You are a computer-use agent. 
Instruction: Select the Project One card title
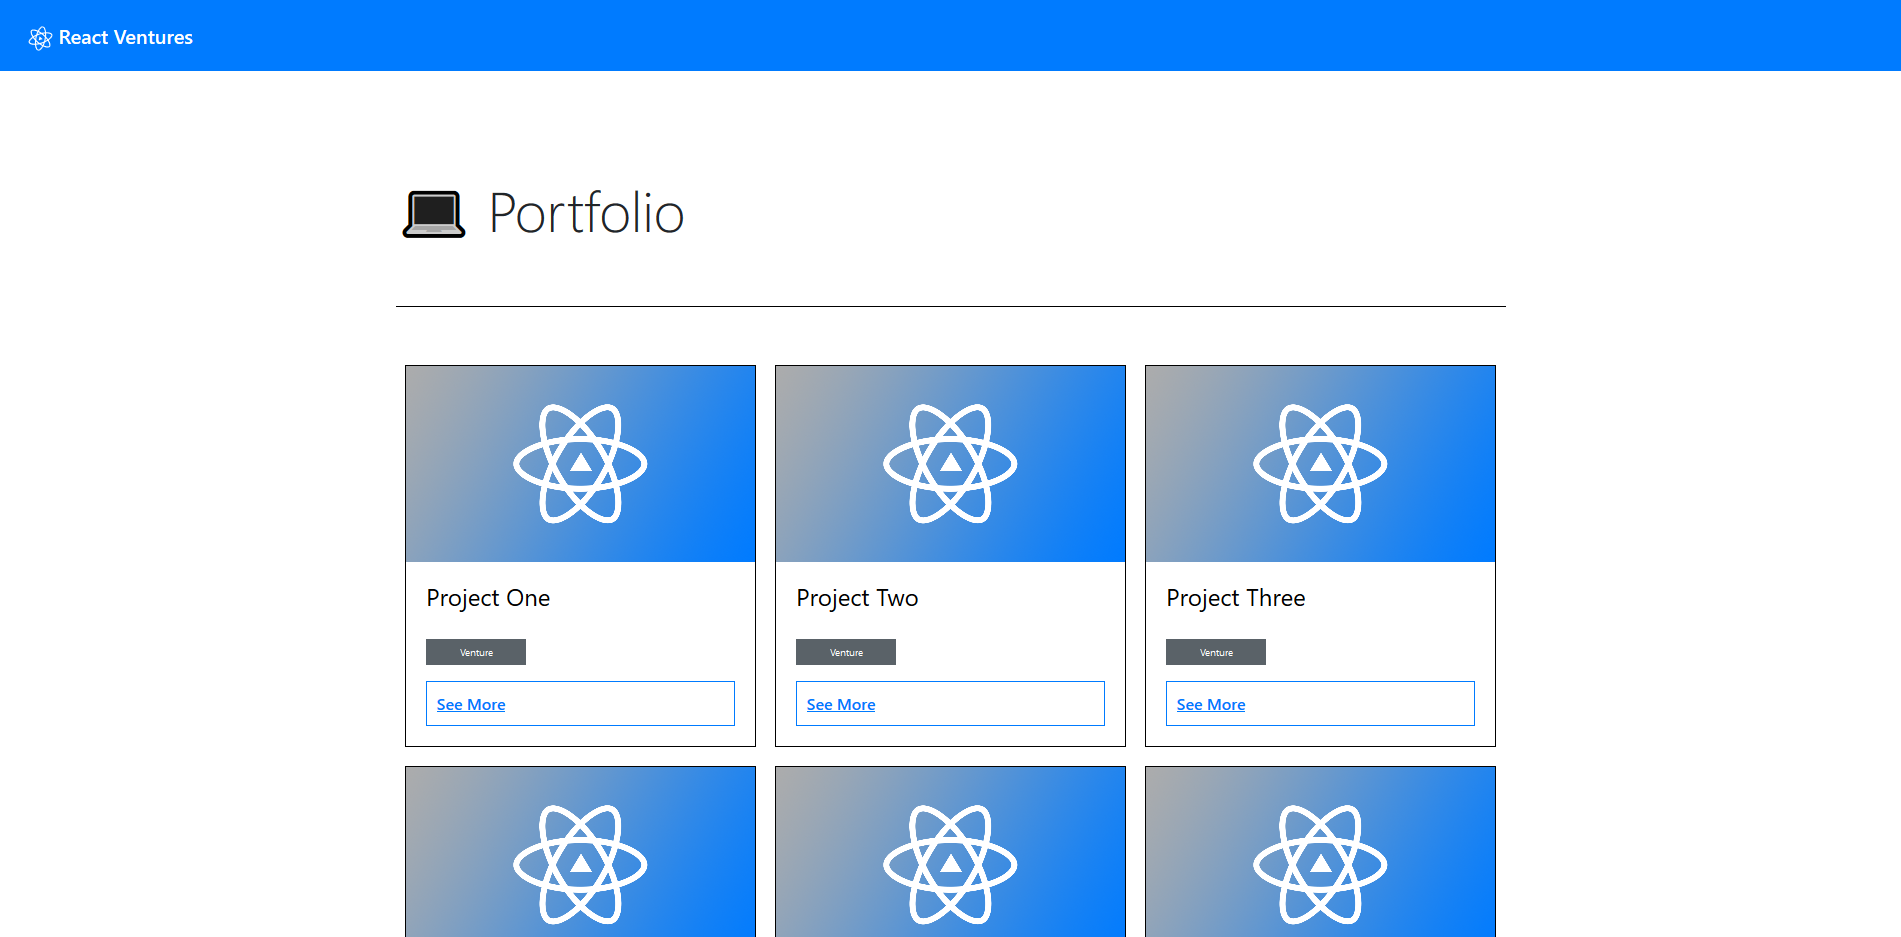pos(488,598)
